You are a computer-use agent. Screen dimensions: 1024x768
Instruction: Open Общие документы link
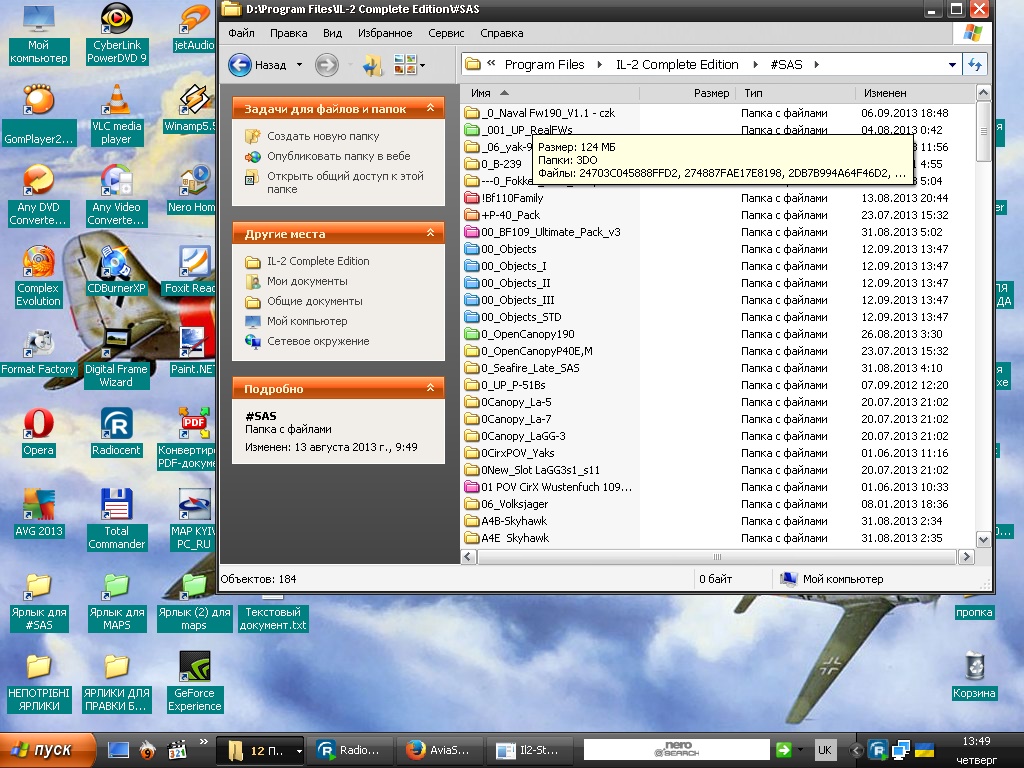click(314, 302)
